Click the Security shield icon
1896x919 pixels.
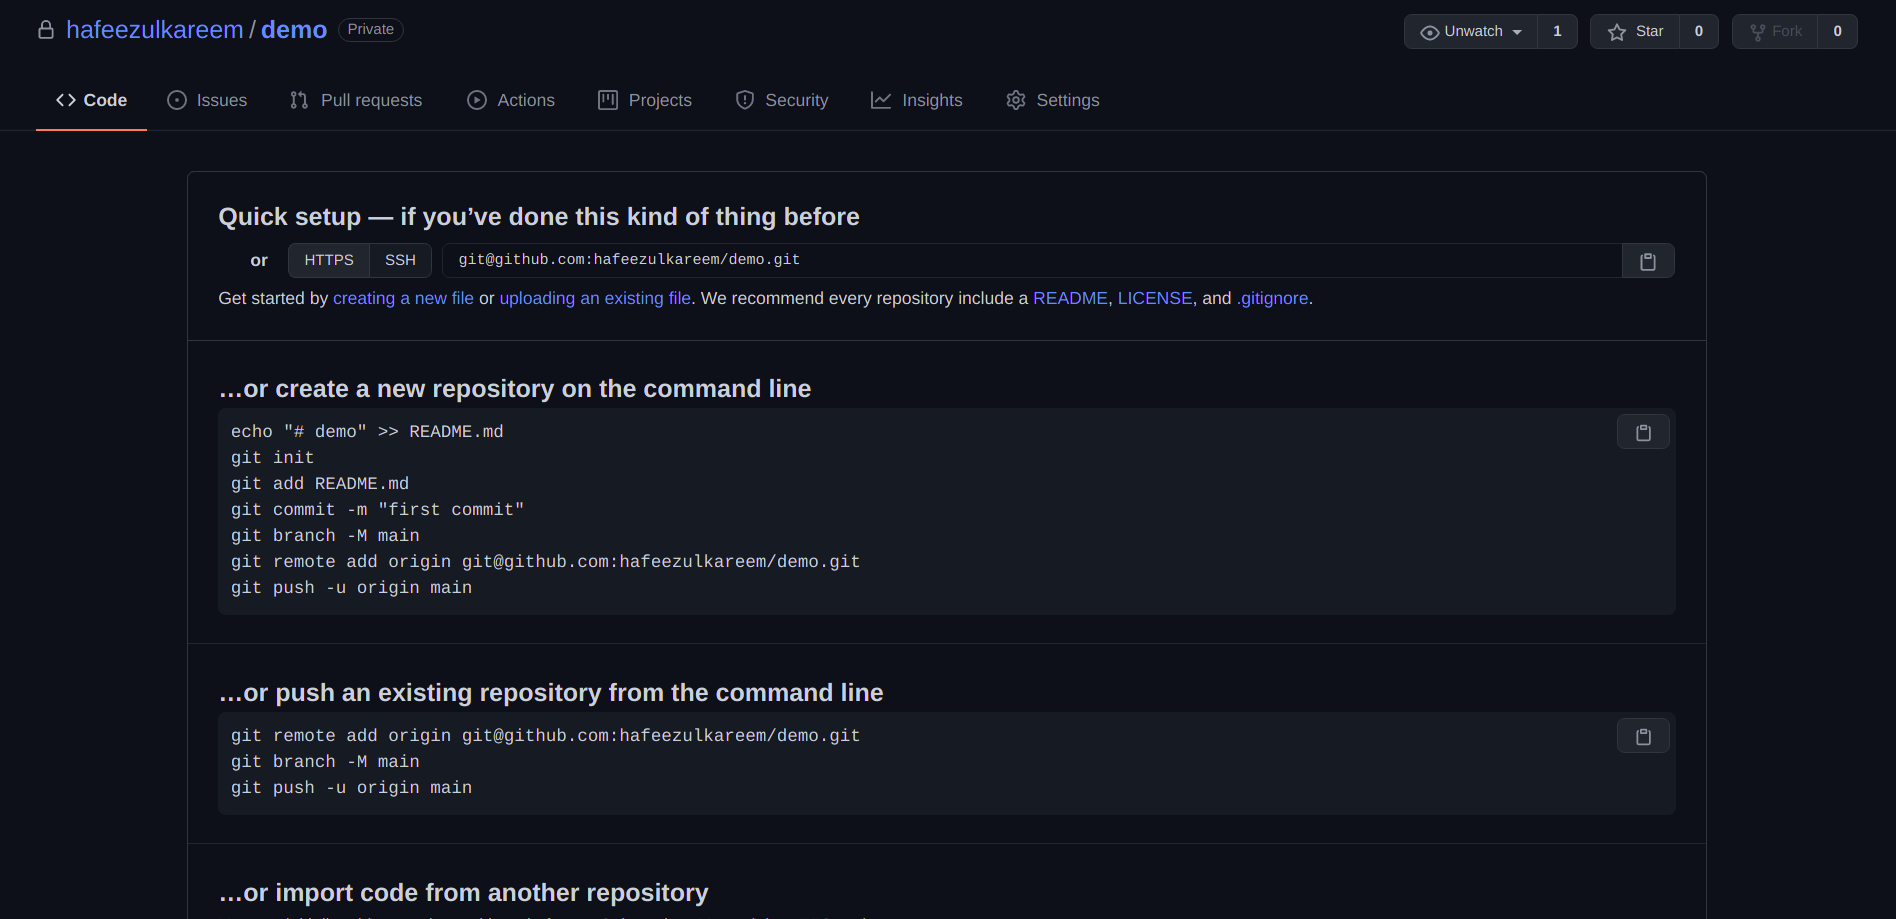tap(744, 100)
